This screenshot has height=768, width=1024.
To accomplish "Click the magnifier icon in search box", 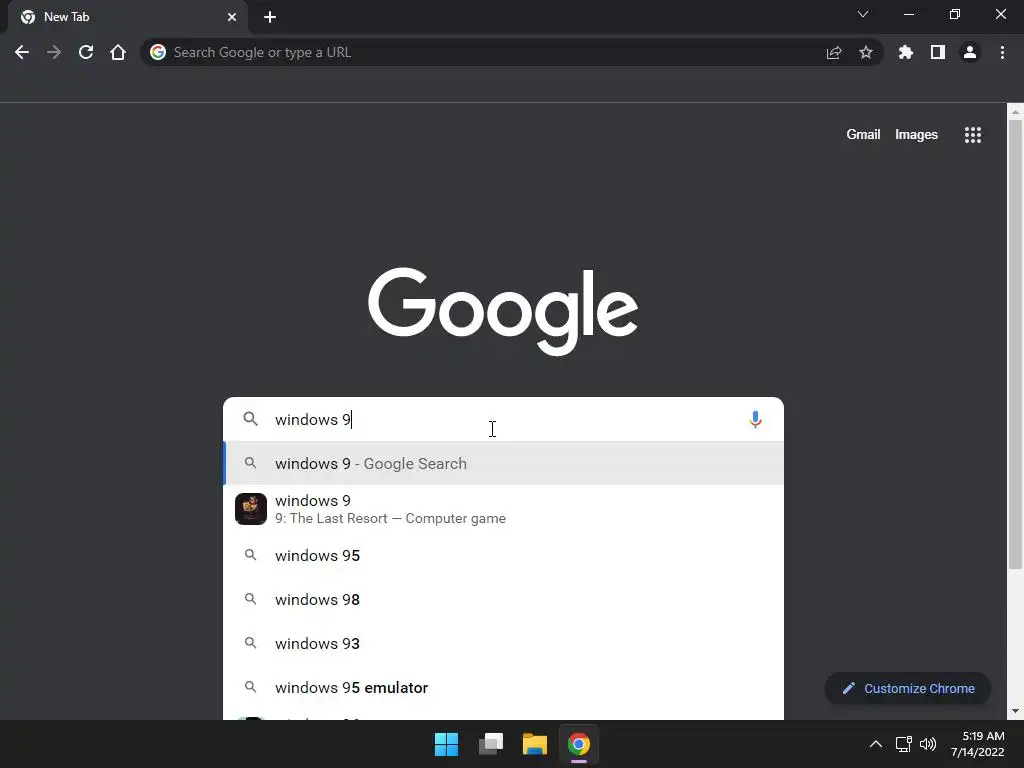I will (251, 419).
